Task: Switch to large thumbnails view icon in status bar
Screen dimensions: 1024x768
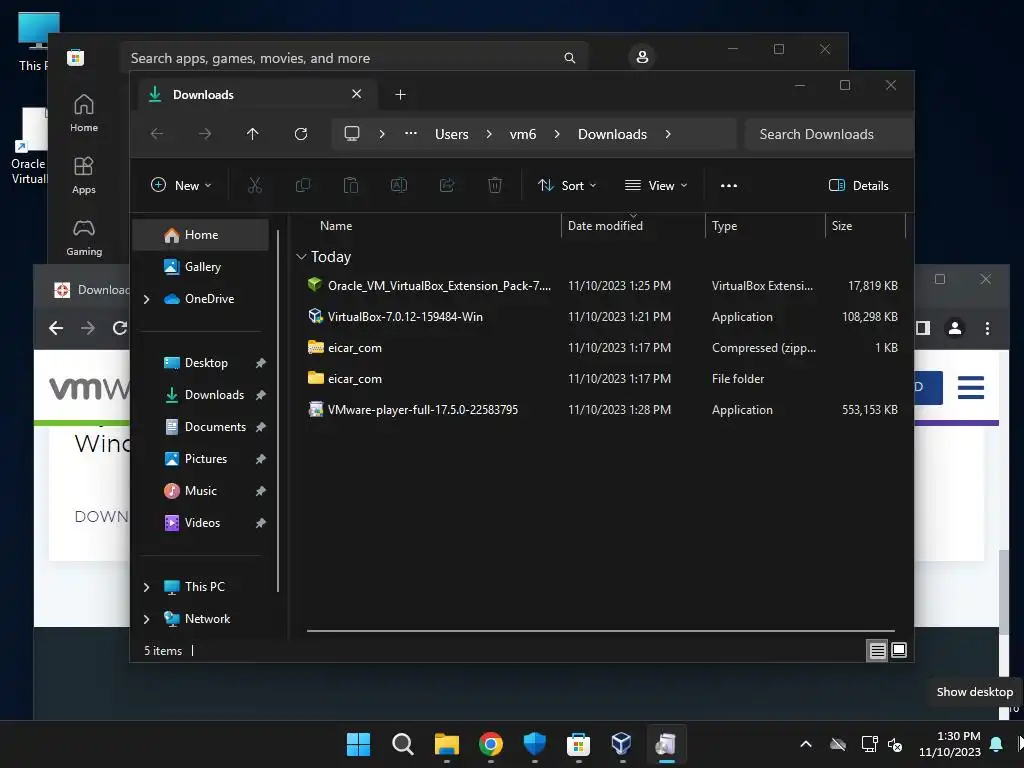Action: pyautogui.click(x=899, y=650)
